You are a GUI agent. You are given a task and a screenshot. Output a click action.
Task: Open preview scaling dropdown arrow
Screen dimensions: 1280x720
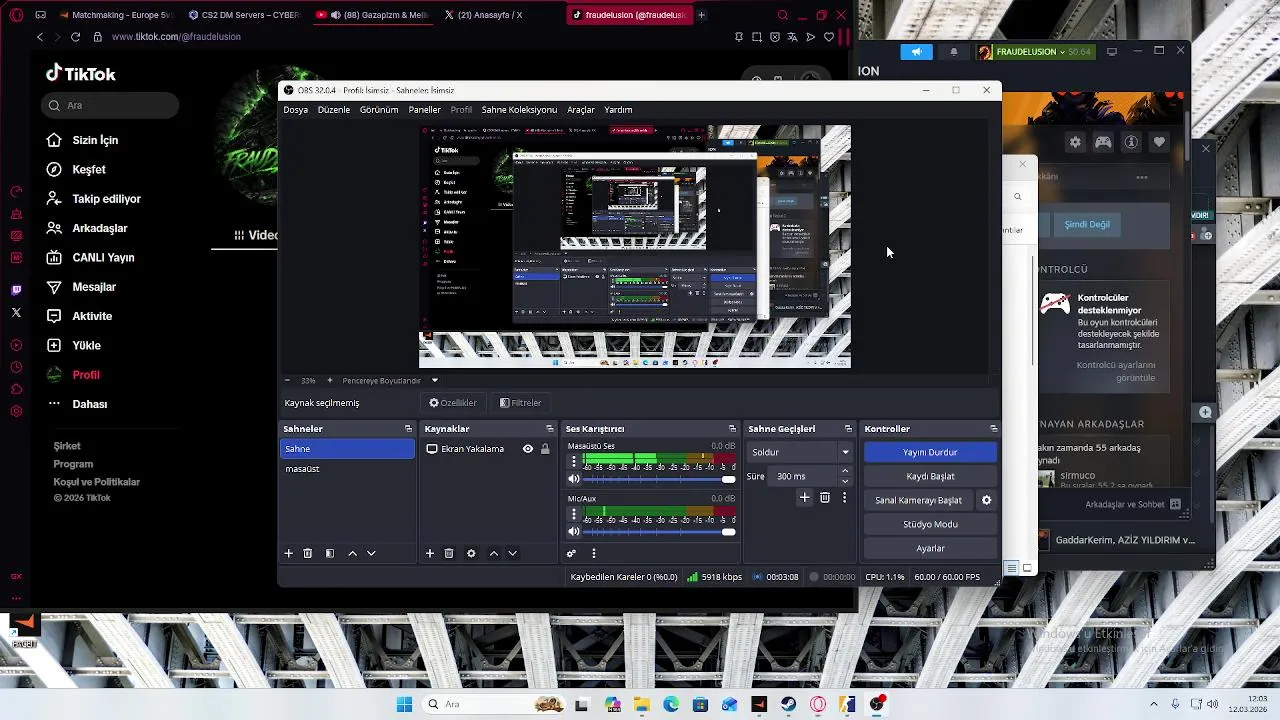[x=434, y=380]
